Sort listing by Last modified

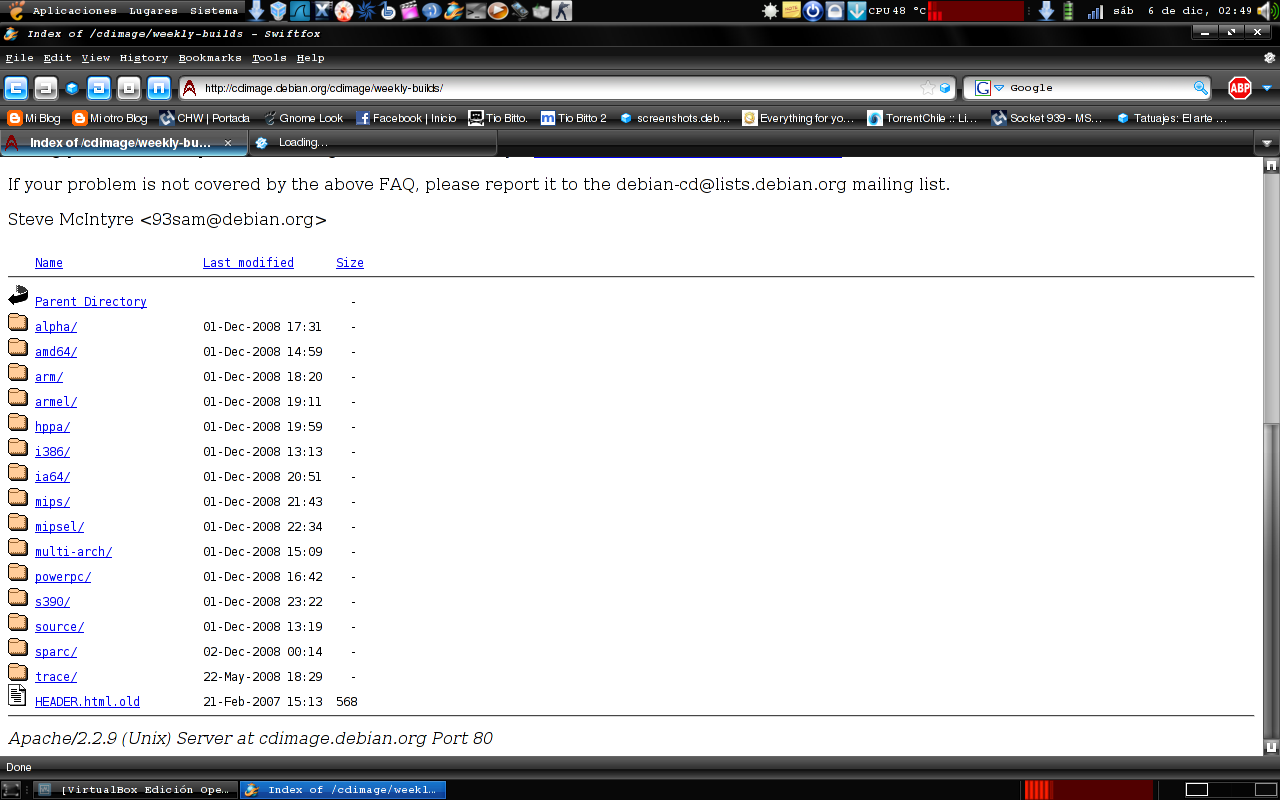pyautogui.click(x=248, y=262)
